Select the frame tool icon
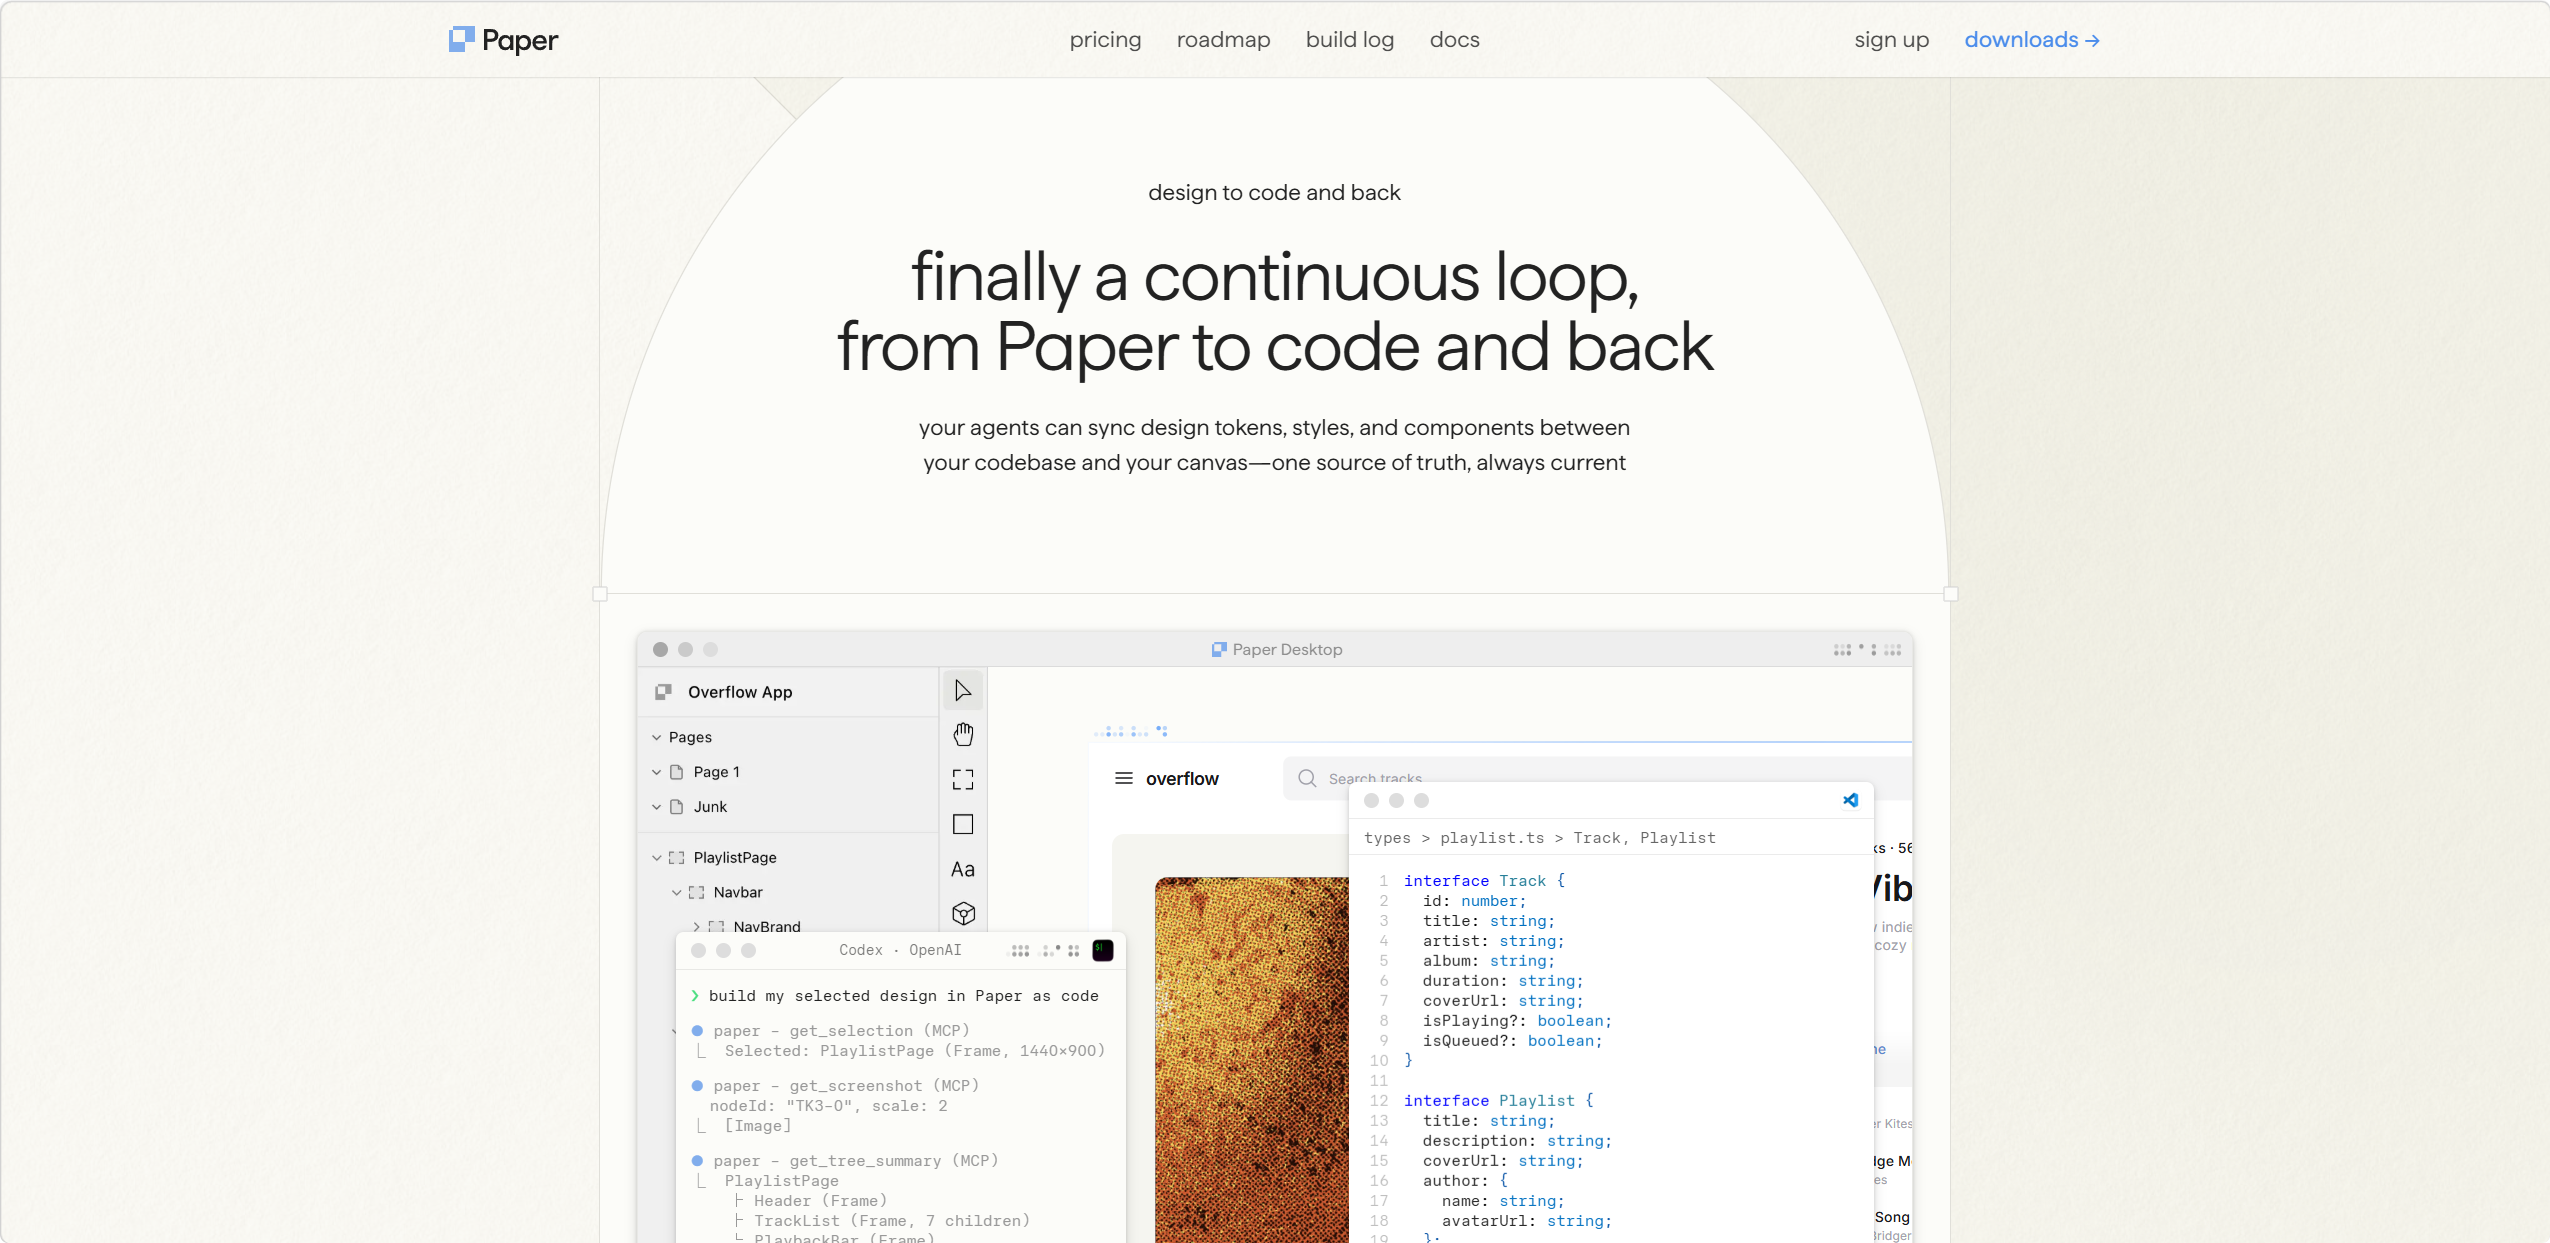This screenshot has width=2550, height=1243. click(963, 780)
